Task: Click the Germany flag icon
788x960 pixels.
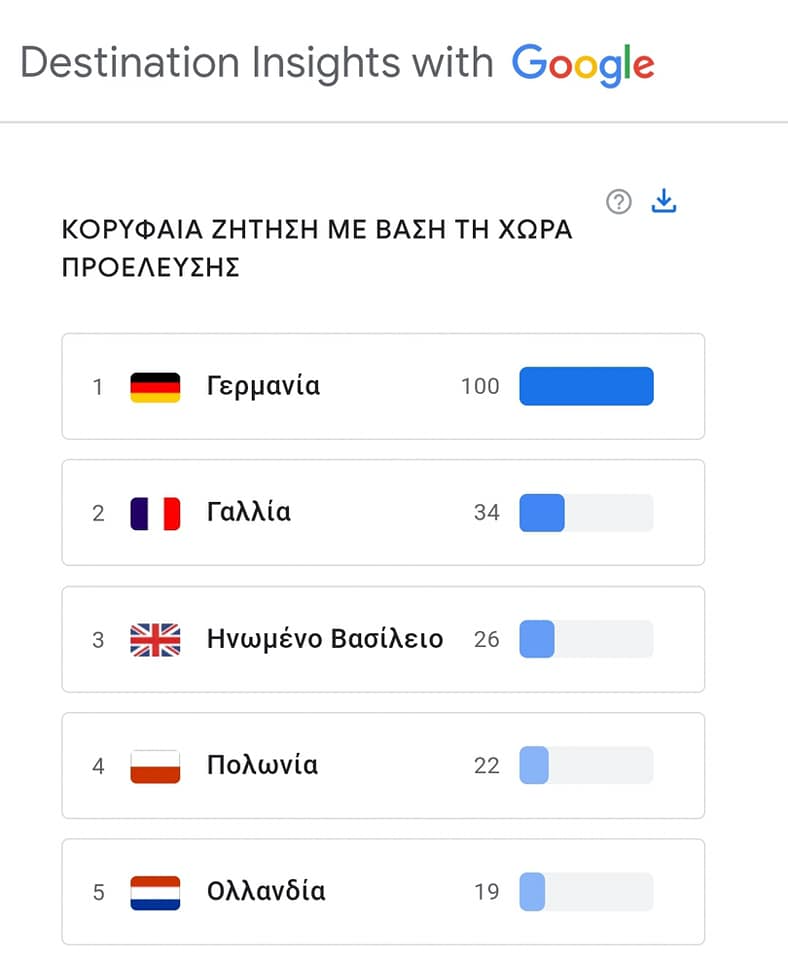Action: click(x=155, y=387)
